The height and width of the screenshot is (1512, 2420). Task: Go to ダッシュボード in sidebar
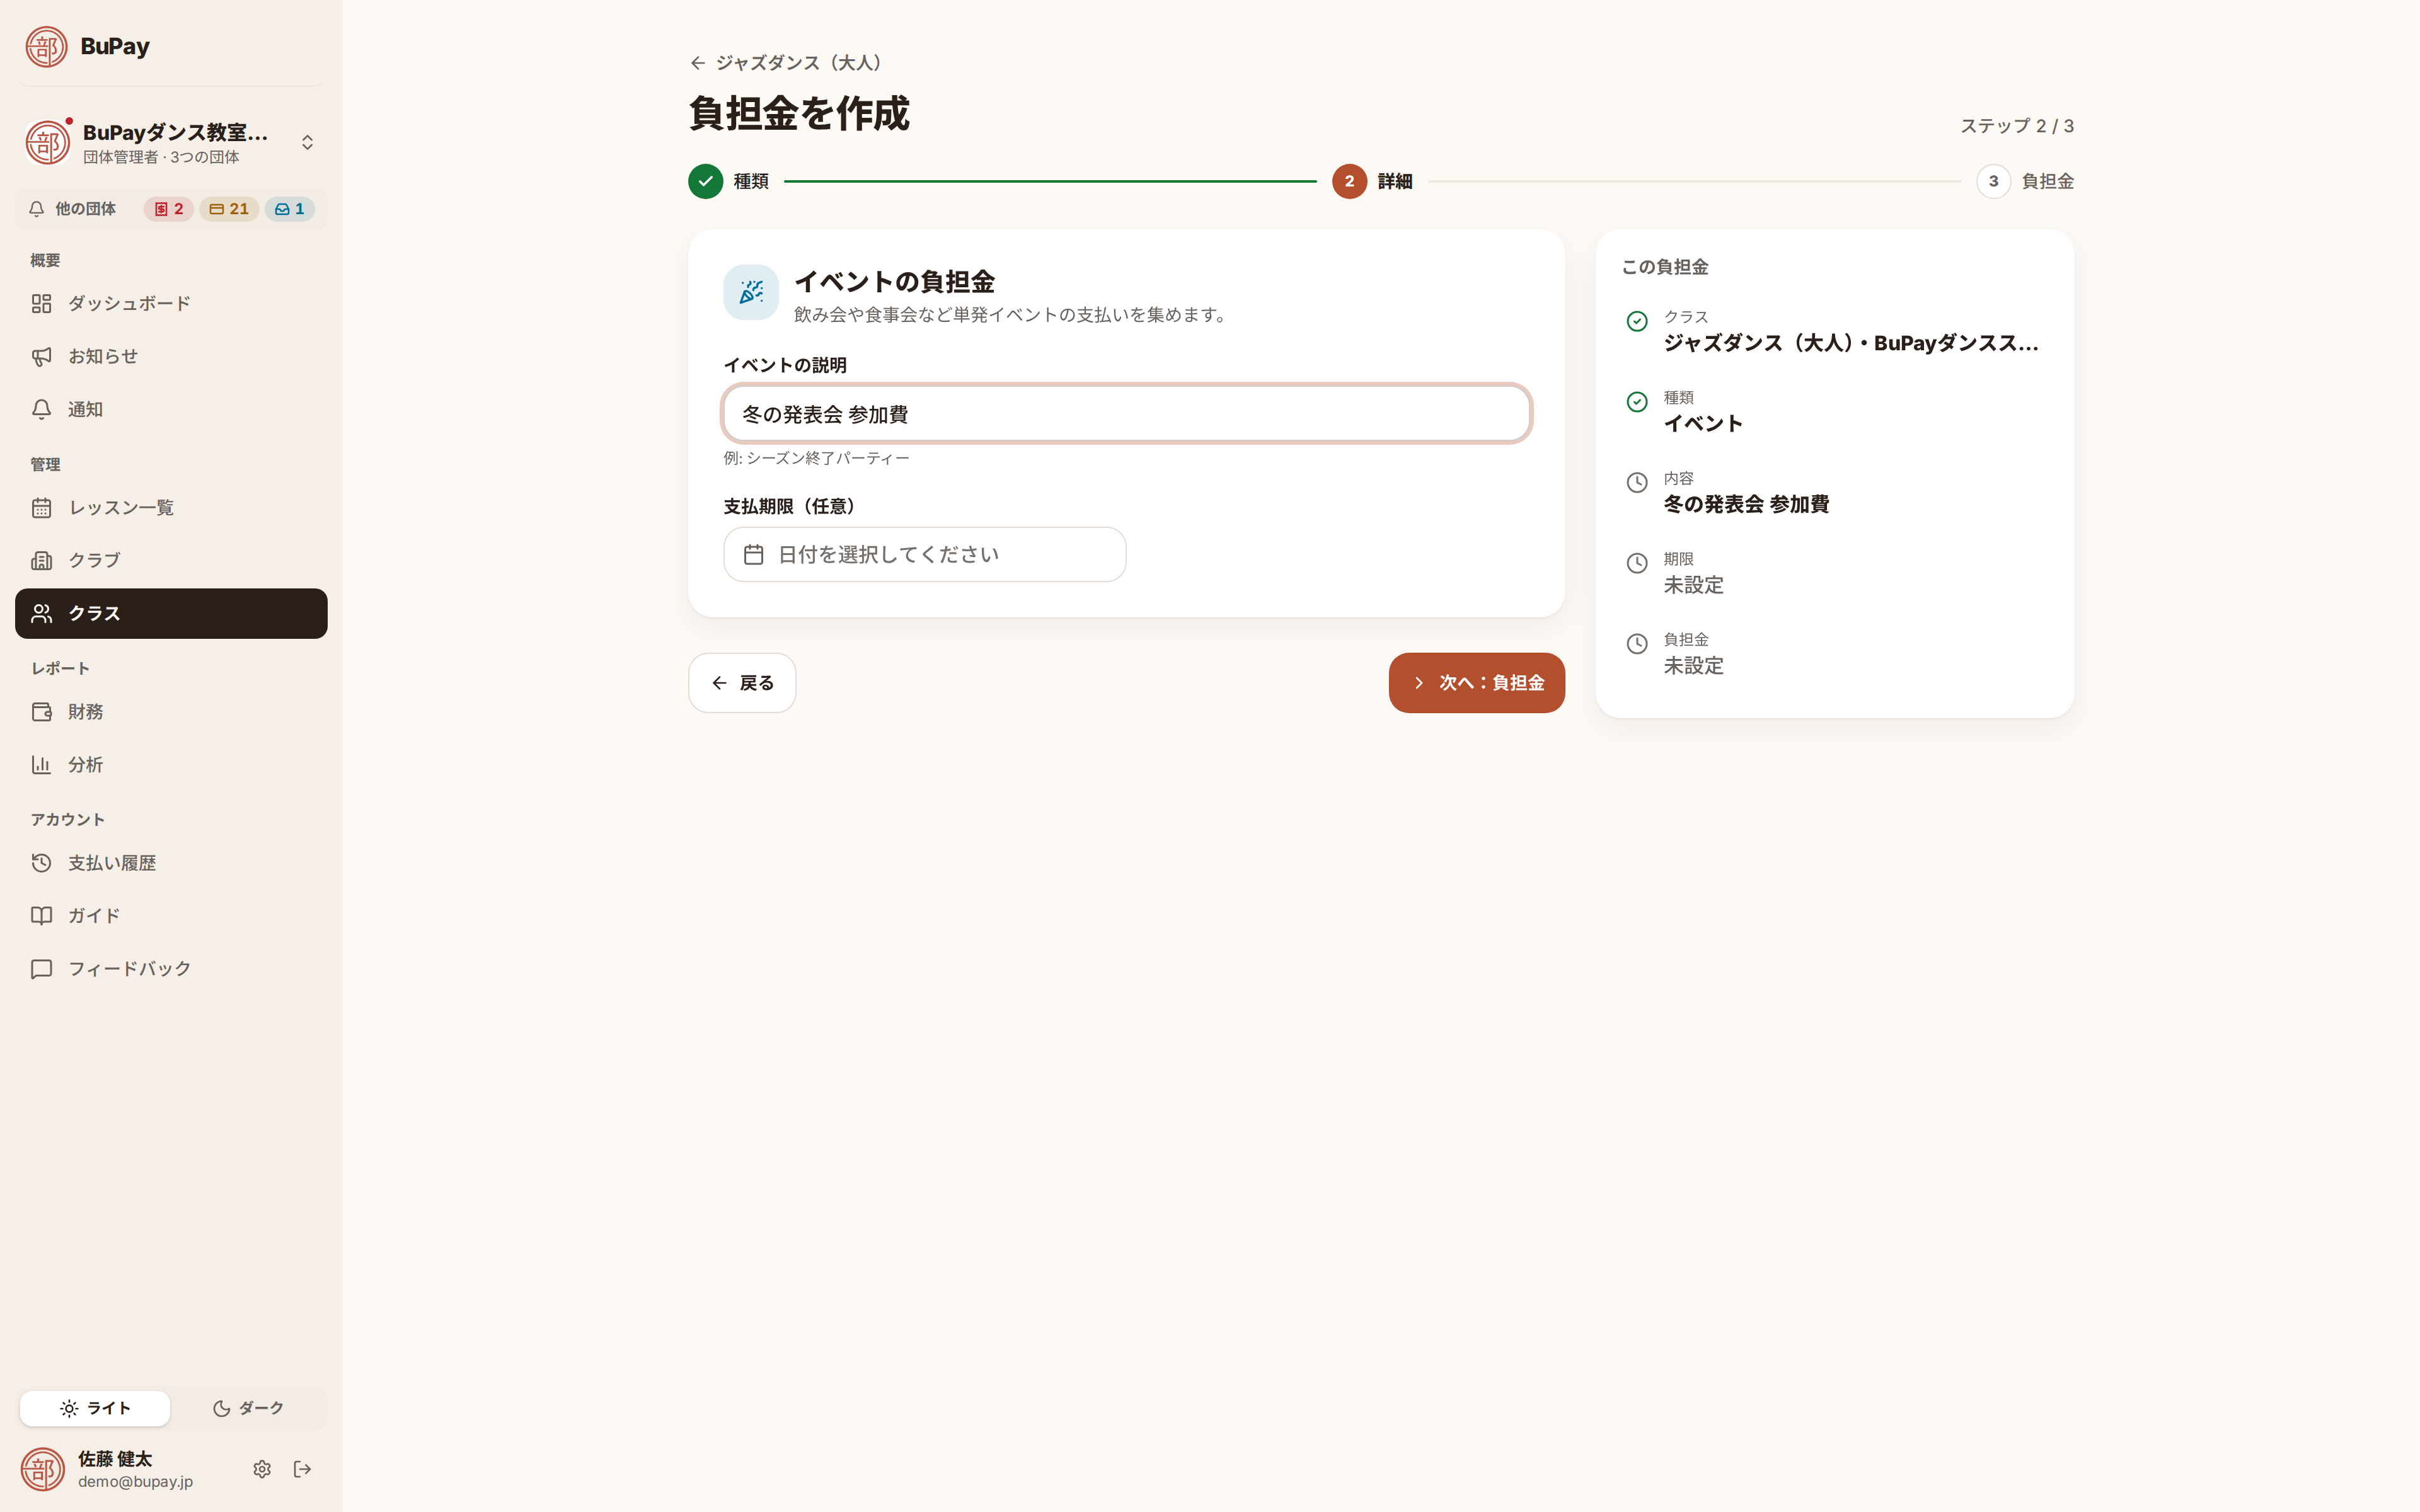pyautogui.click(x=171, y=303)
